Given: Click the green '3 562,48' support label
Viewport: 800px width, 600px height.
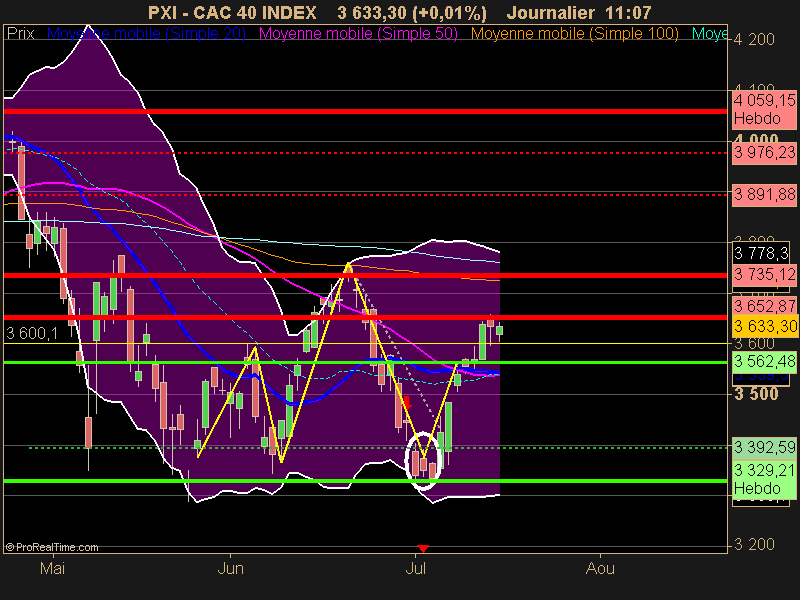Looking at the screenshot, I should [x=764, y=362].
